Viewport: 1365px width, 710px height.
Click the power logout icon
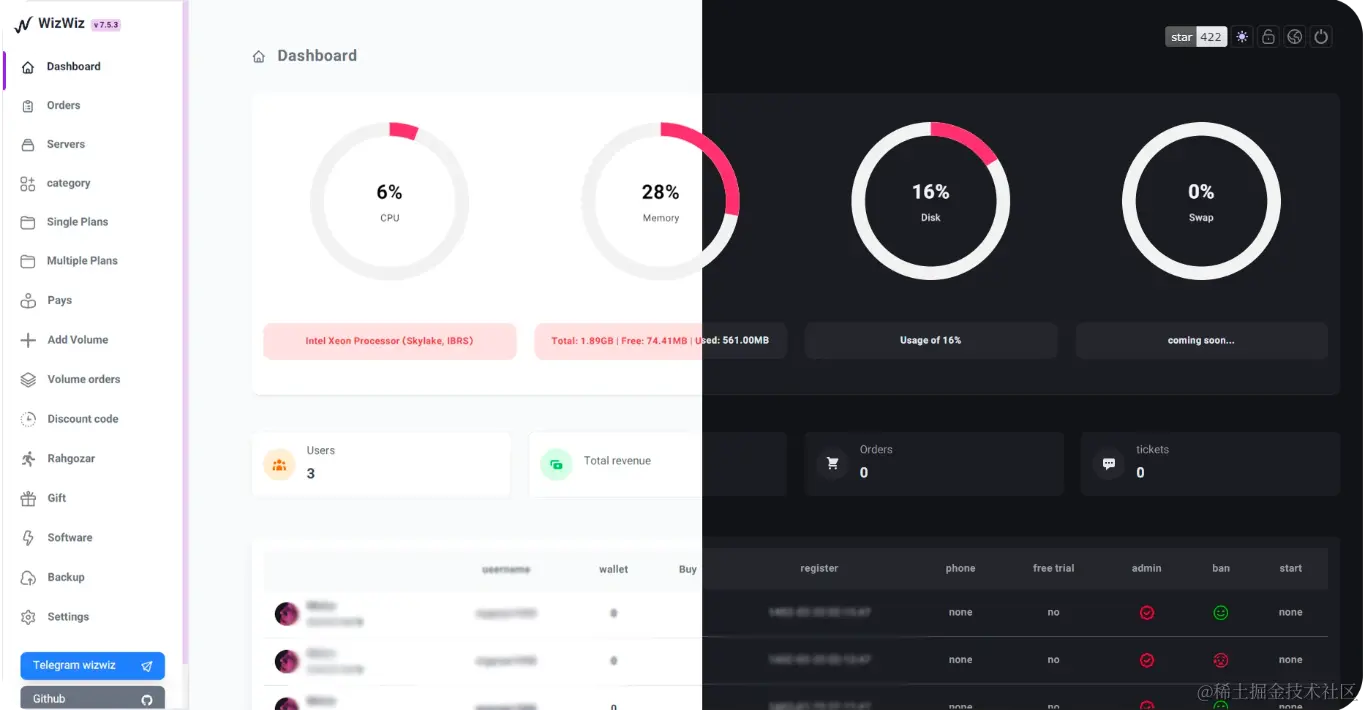(x=1321, y=37)
